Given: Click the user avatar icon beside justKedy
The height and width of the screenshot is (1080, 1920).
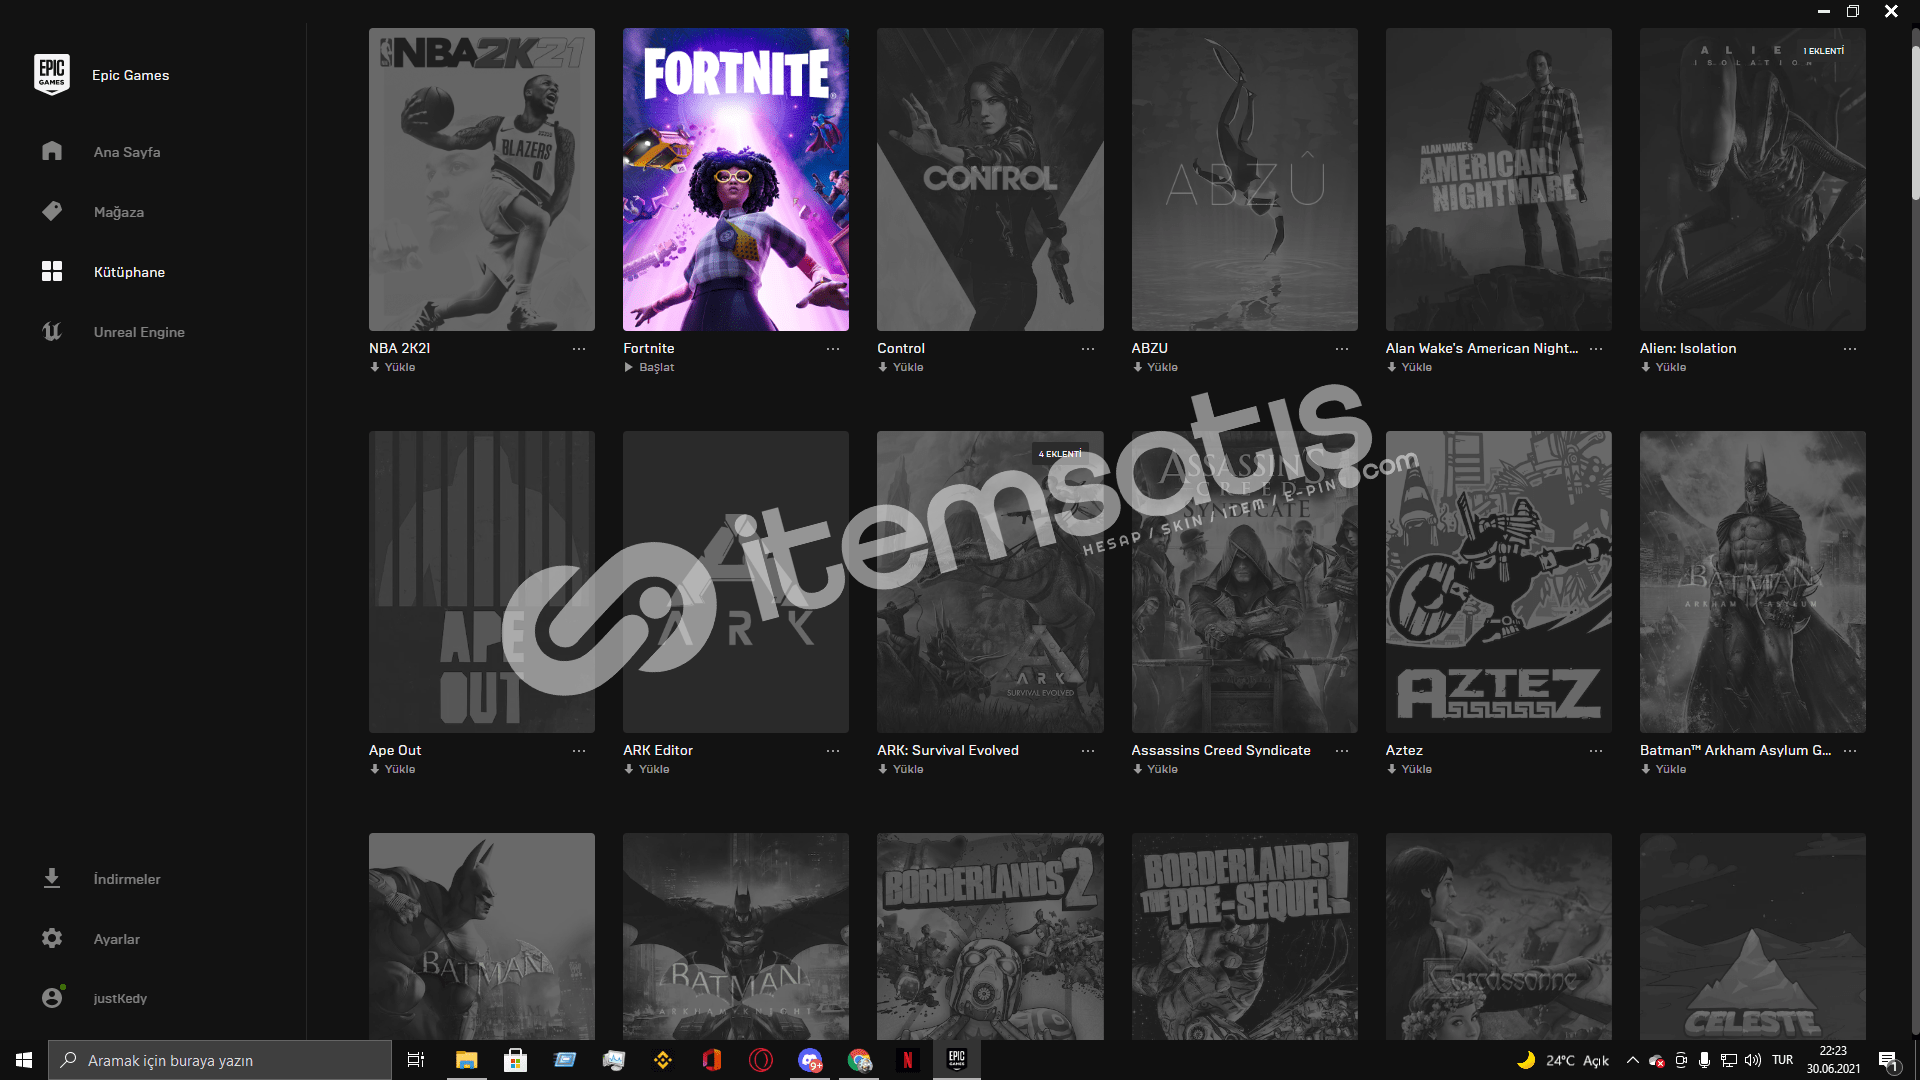Looking at the screenshot, I should 53,997.
